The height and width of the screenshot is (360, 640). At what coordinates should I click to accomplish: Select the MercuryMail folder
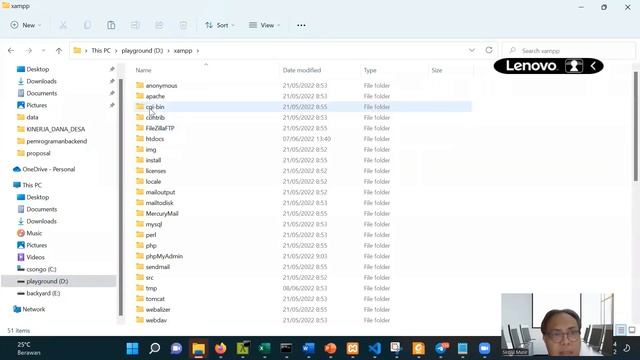[x=162, y=213]
